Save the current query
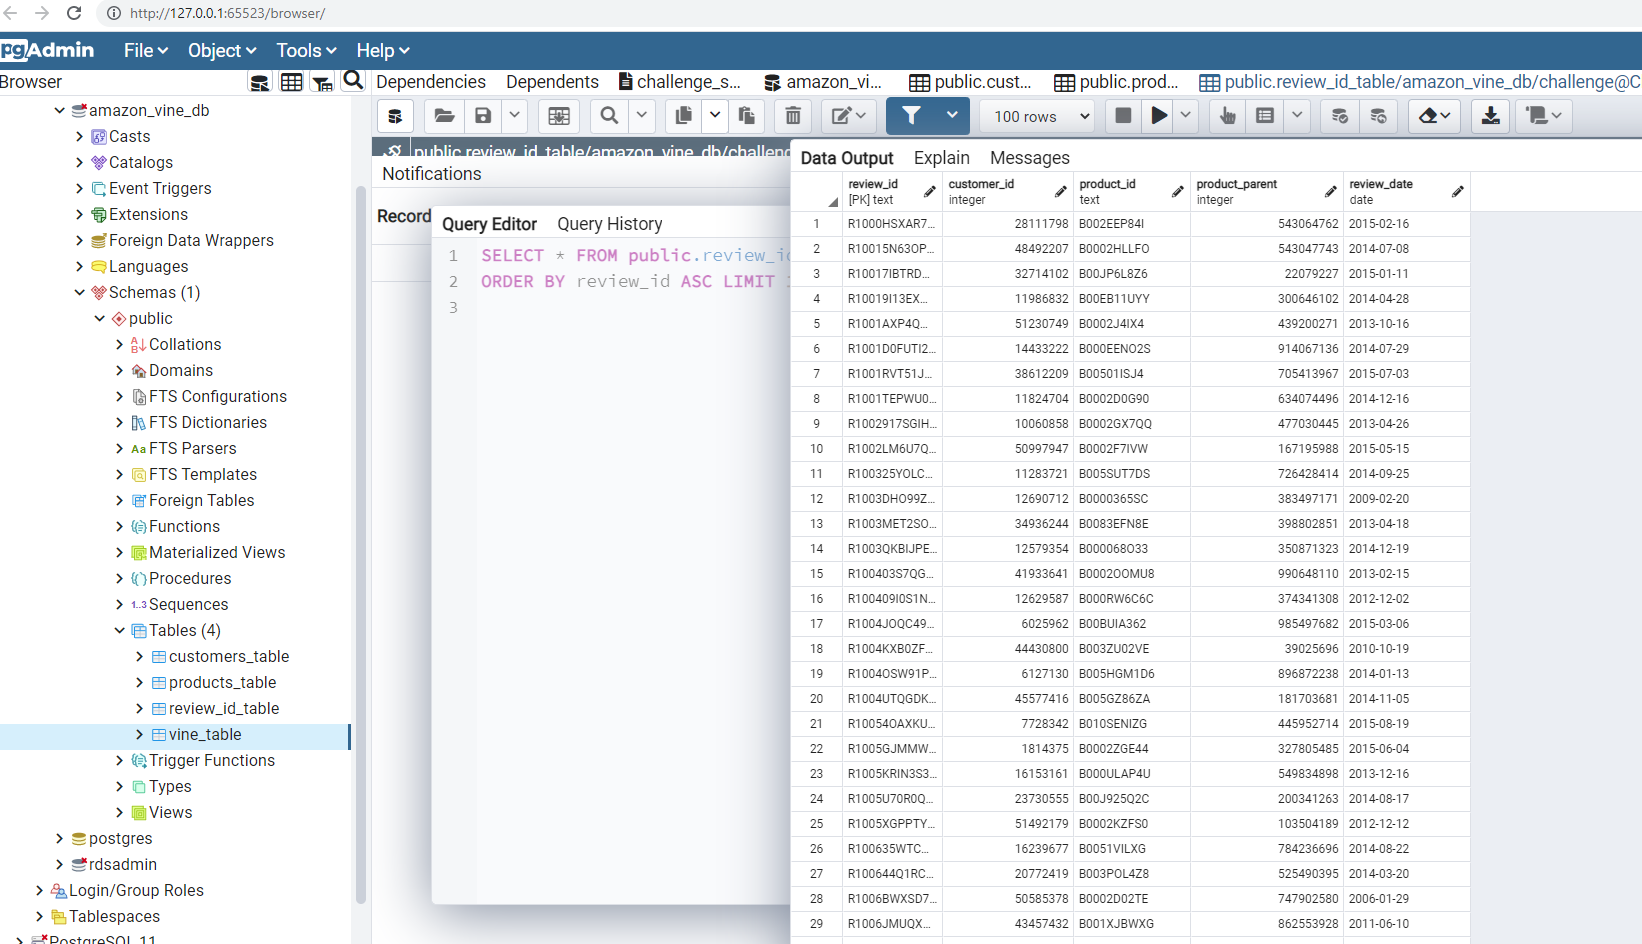 pos(483,116)
